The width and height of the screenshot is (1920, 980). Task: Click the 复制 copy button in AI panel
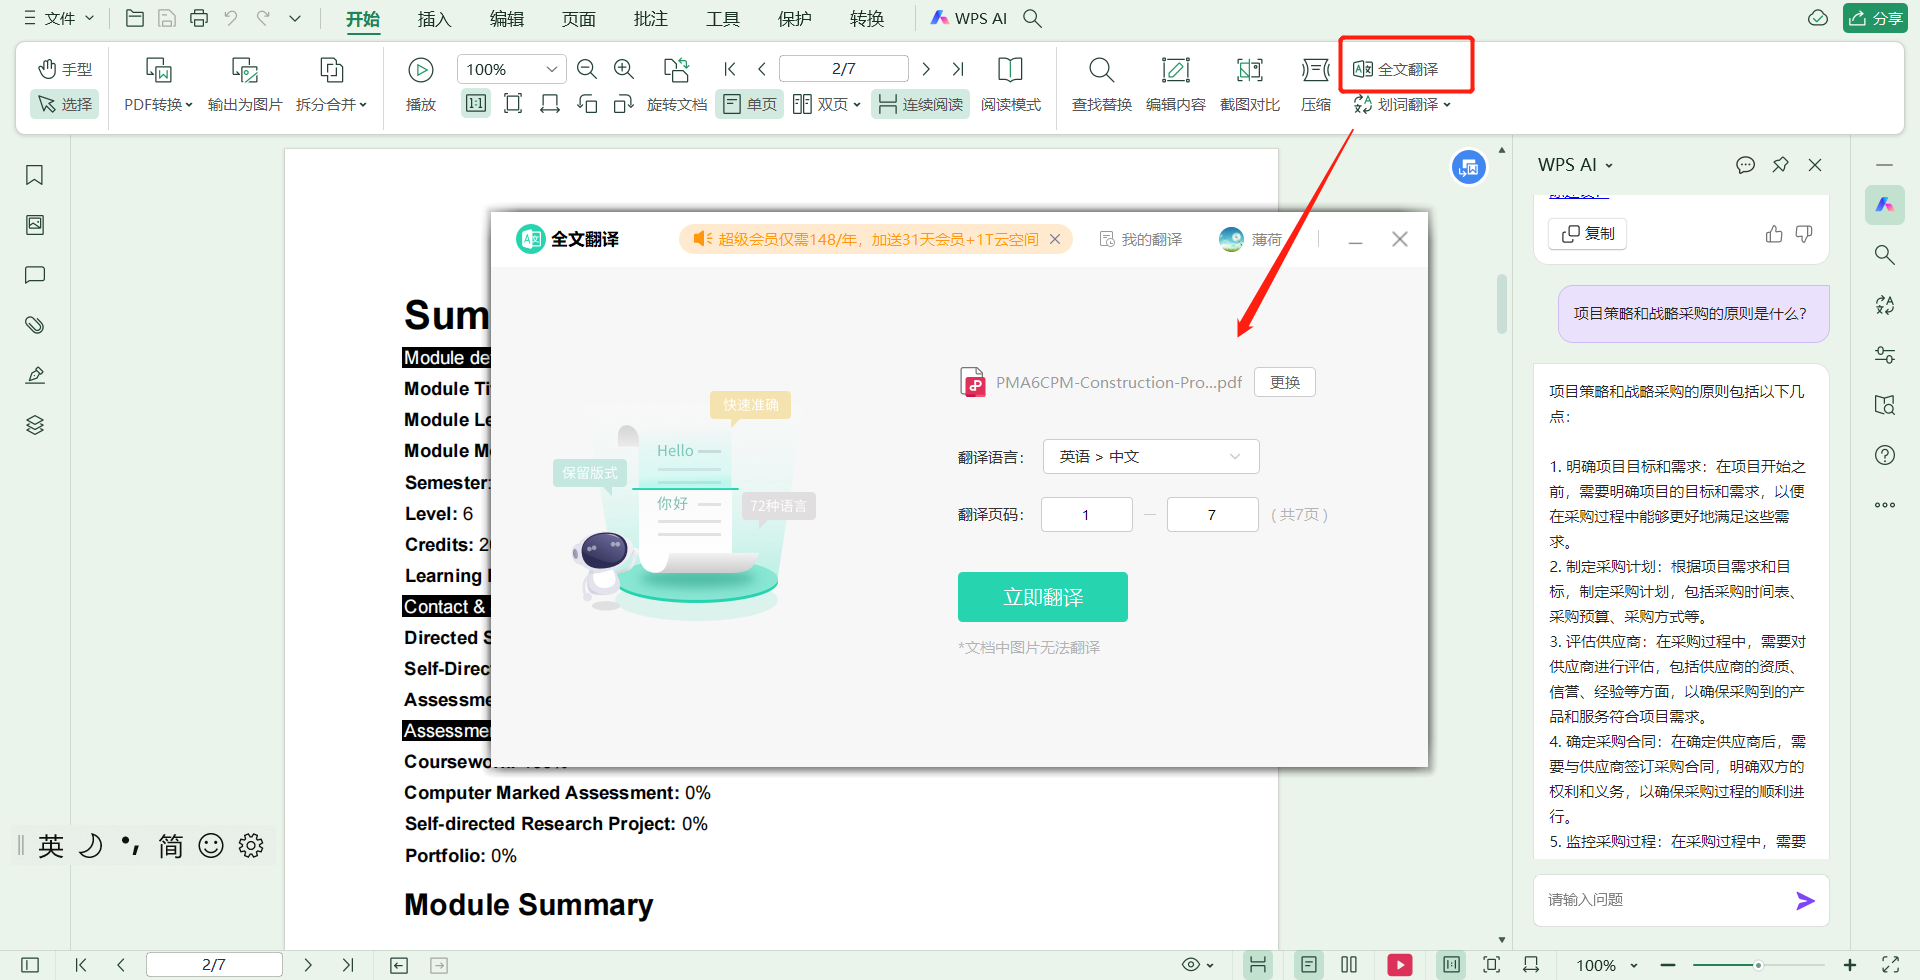[1588, 233]
